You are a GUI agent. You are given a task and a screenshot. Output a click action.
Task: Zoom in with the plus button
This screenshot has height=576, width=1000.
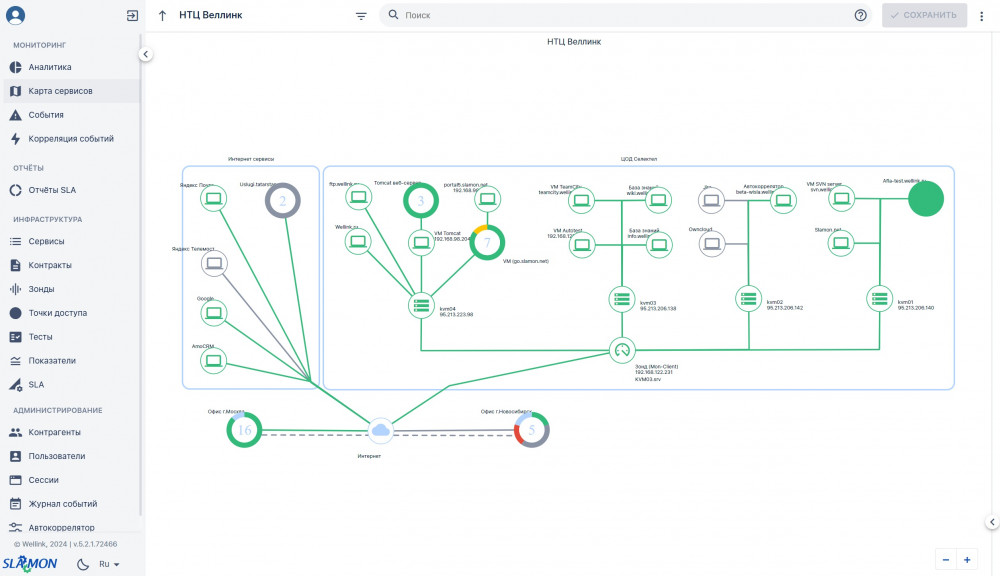click(967, 559)
